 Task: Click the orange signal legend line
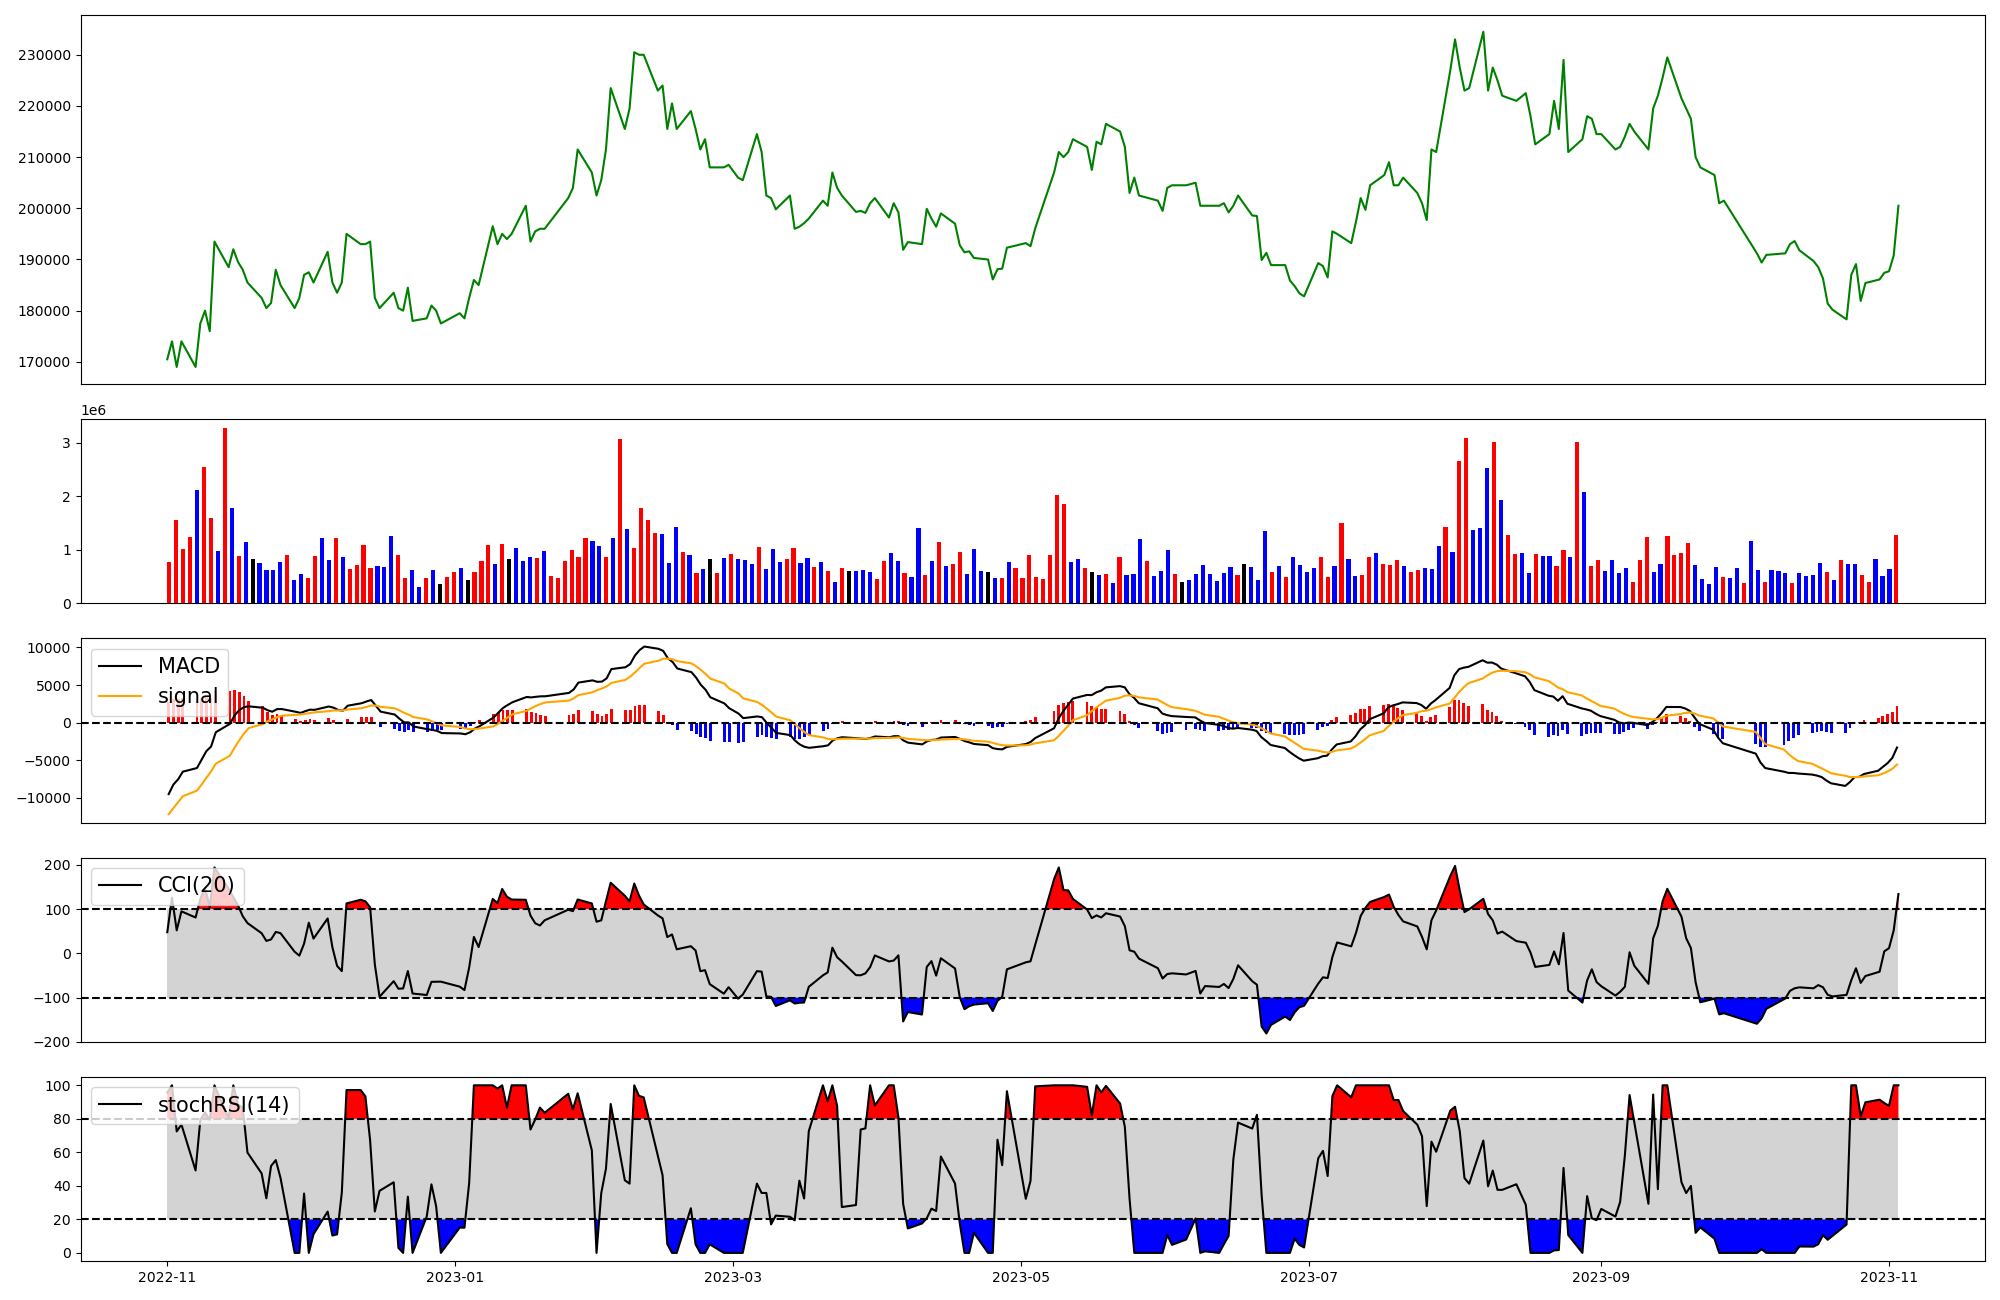coord(121,697)
